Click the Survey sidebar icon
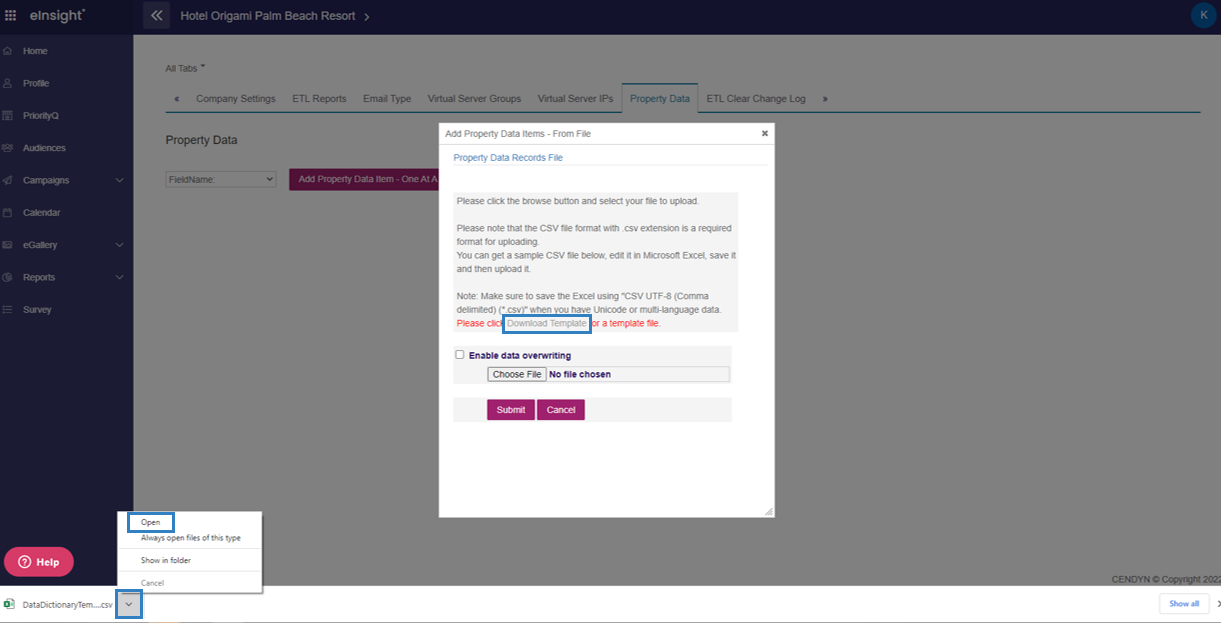 [x=8, y=309]
